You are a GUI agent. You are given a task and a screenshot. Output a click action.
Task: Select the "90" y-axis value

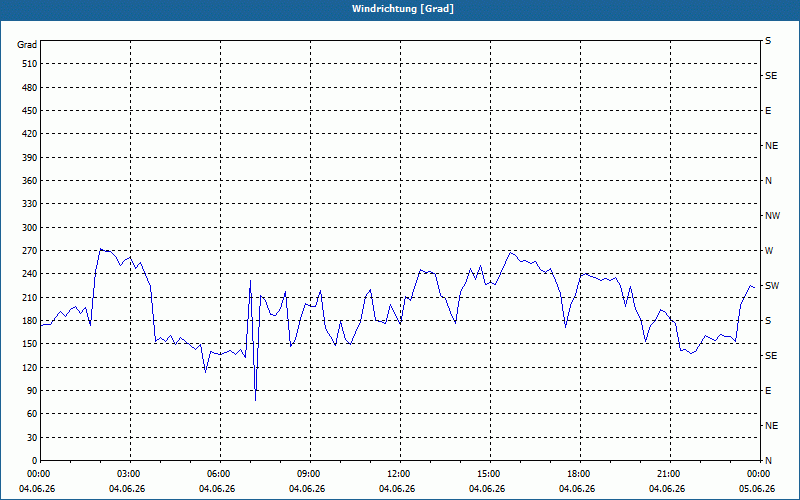[32, 390]
